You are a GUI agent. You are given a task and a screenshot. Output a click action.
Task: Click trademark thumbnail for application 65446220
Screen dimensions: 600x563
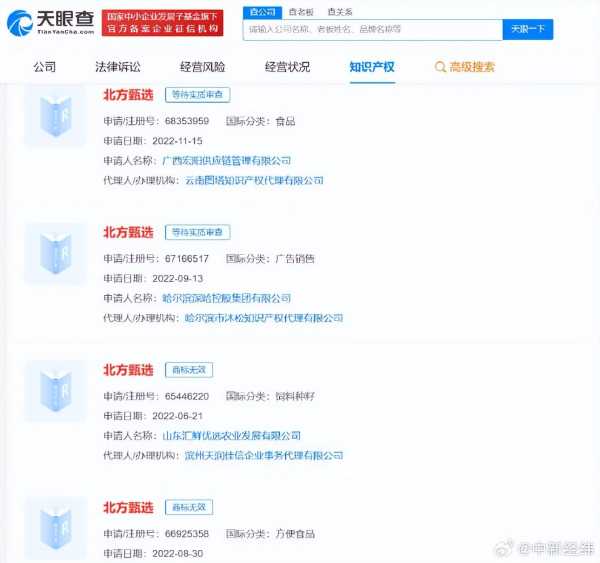pyautogui.click(x=56, y=391)
